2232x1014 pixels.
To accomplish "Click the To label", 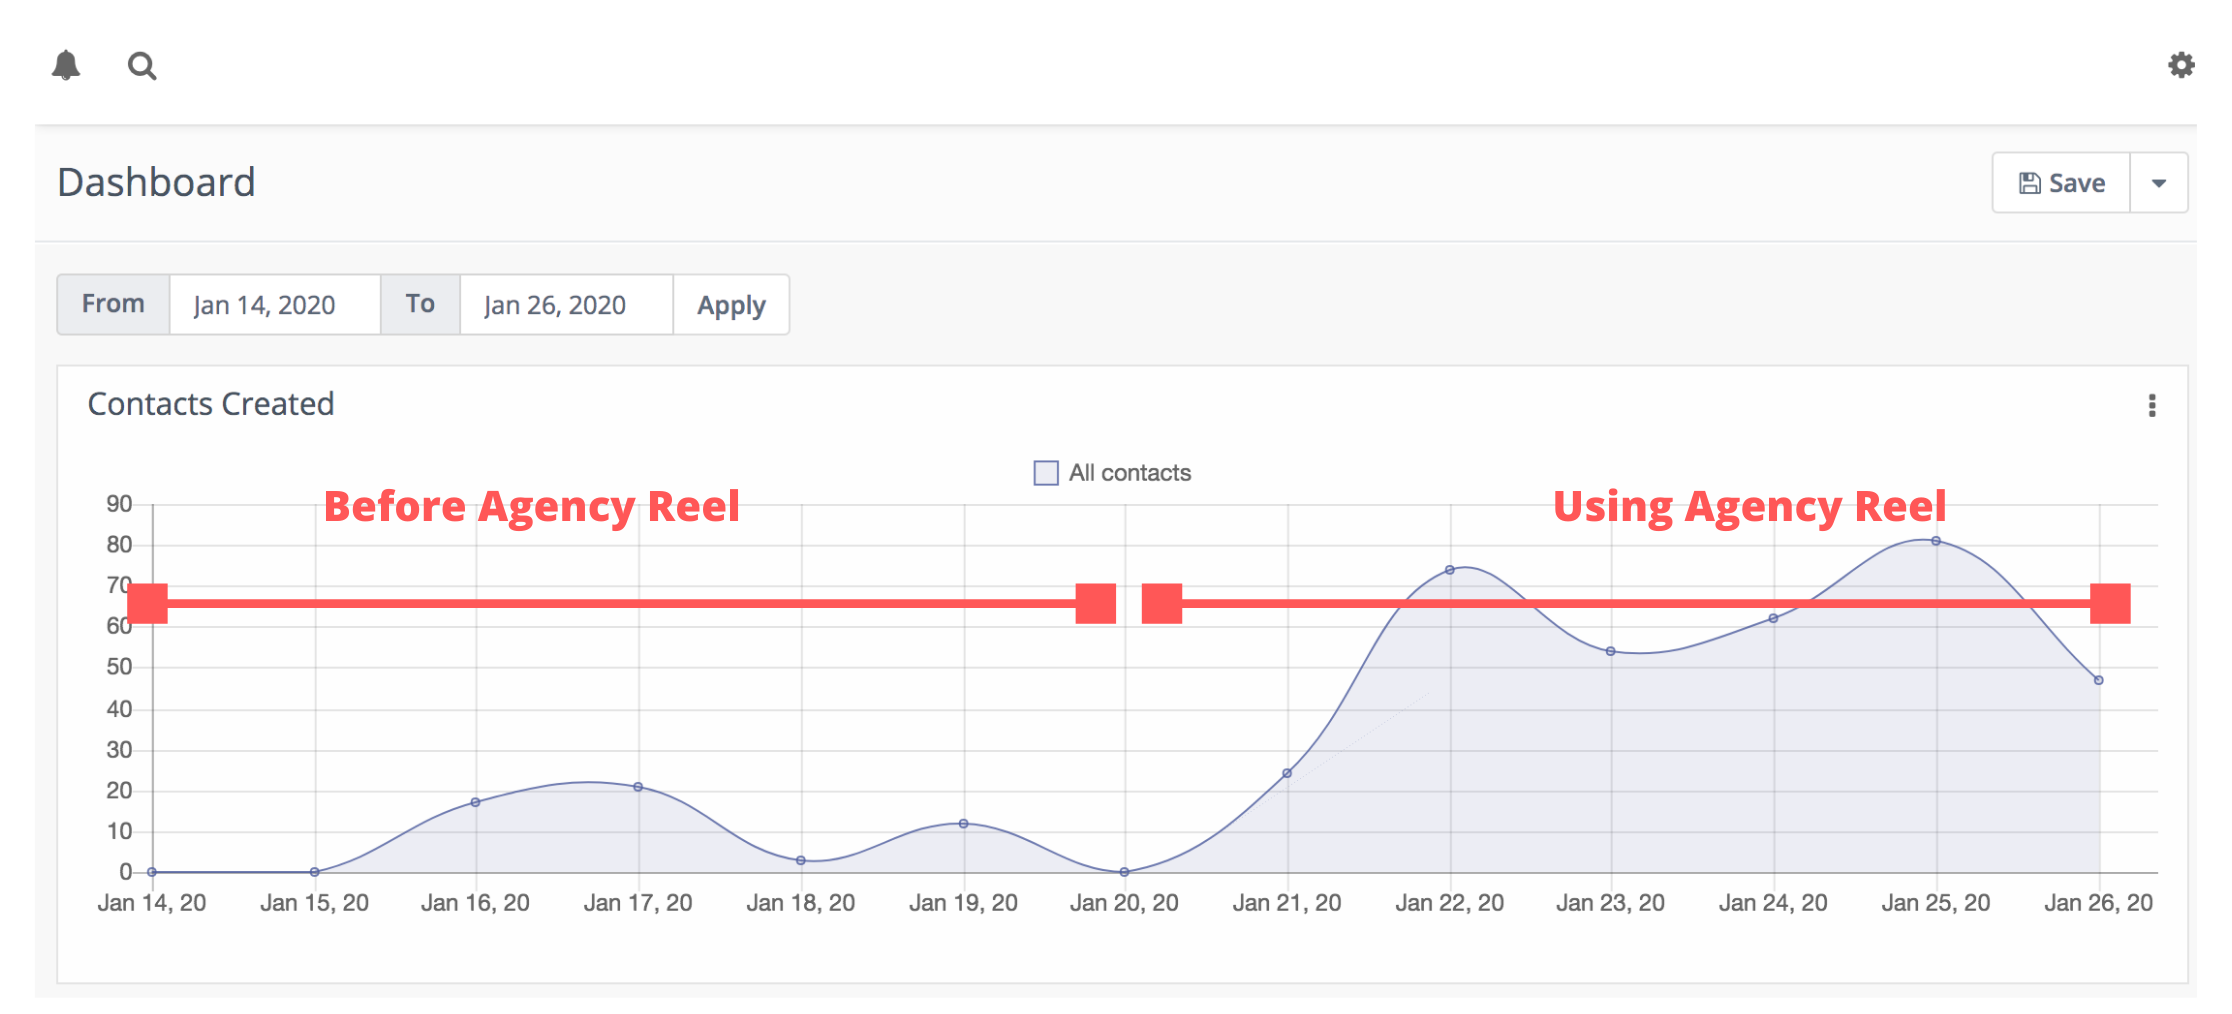I will (x=420, y=304).
